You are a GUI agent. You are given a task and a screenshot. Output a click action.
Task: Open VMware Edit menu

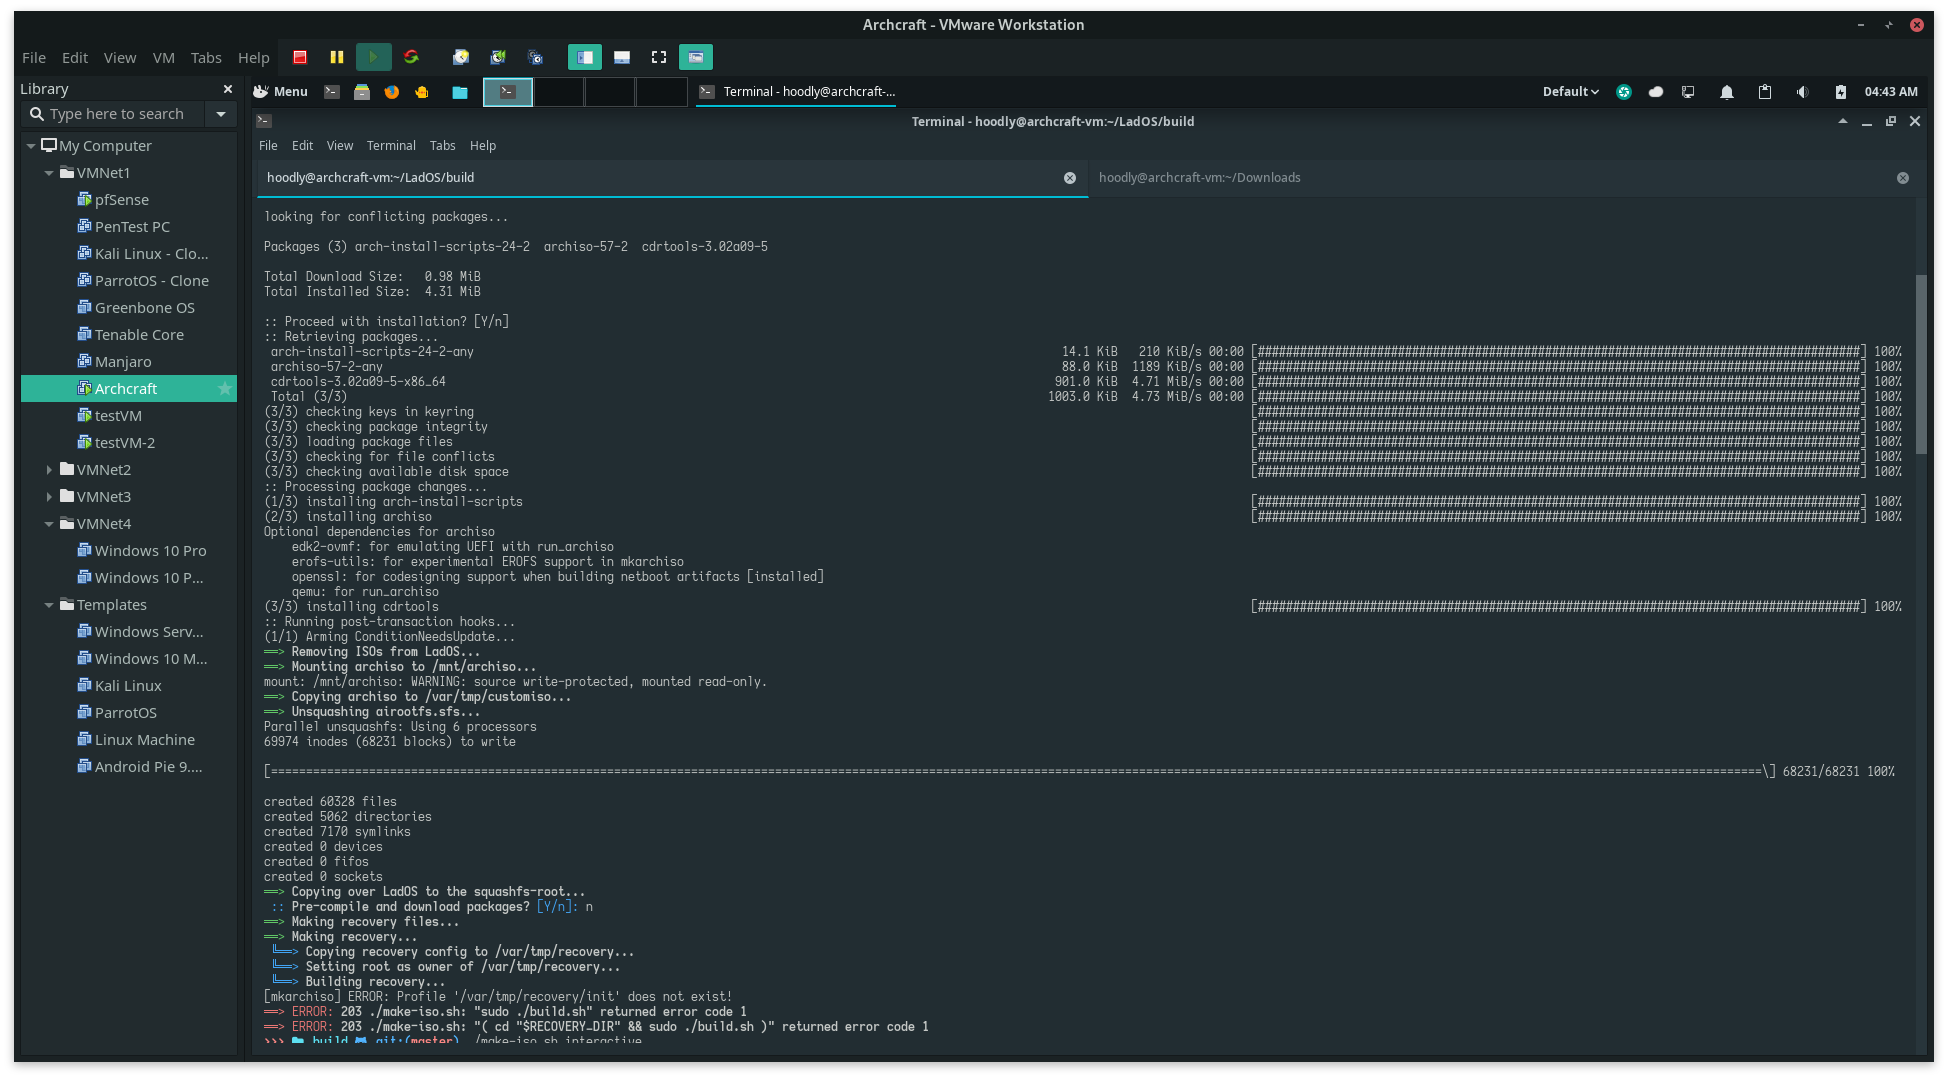(x=75, y=58)
